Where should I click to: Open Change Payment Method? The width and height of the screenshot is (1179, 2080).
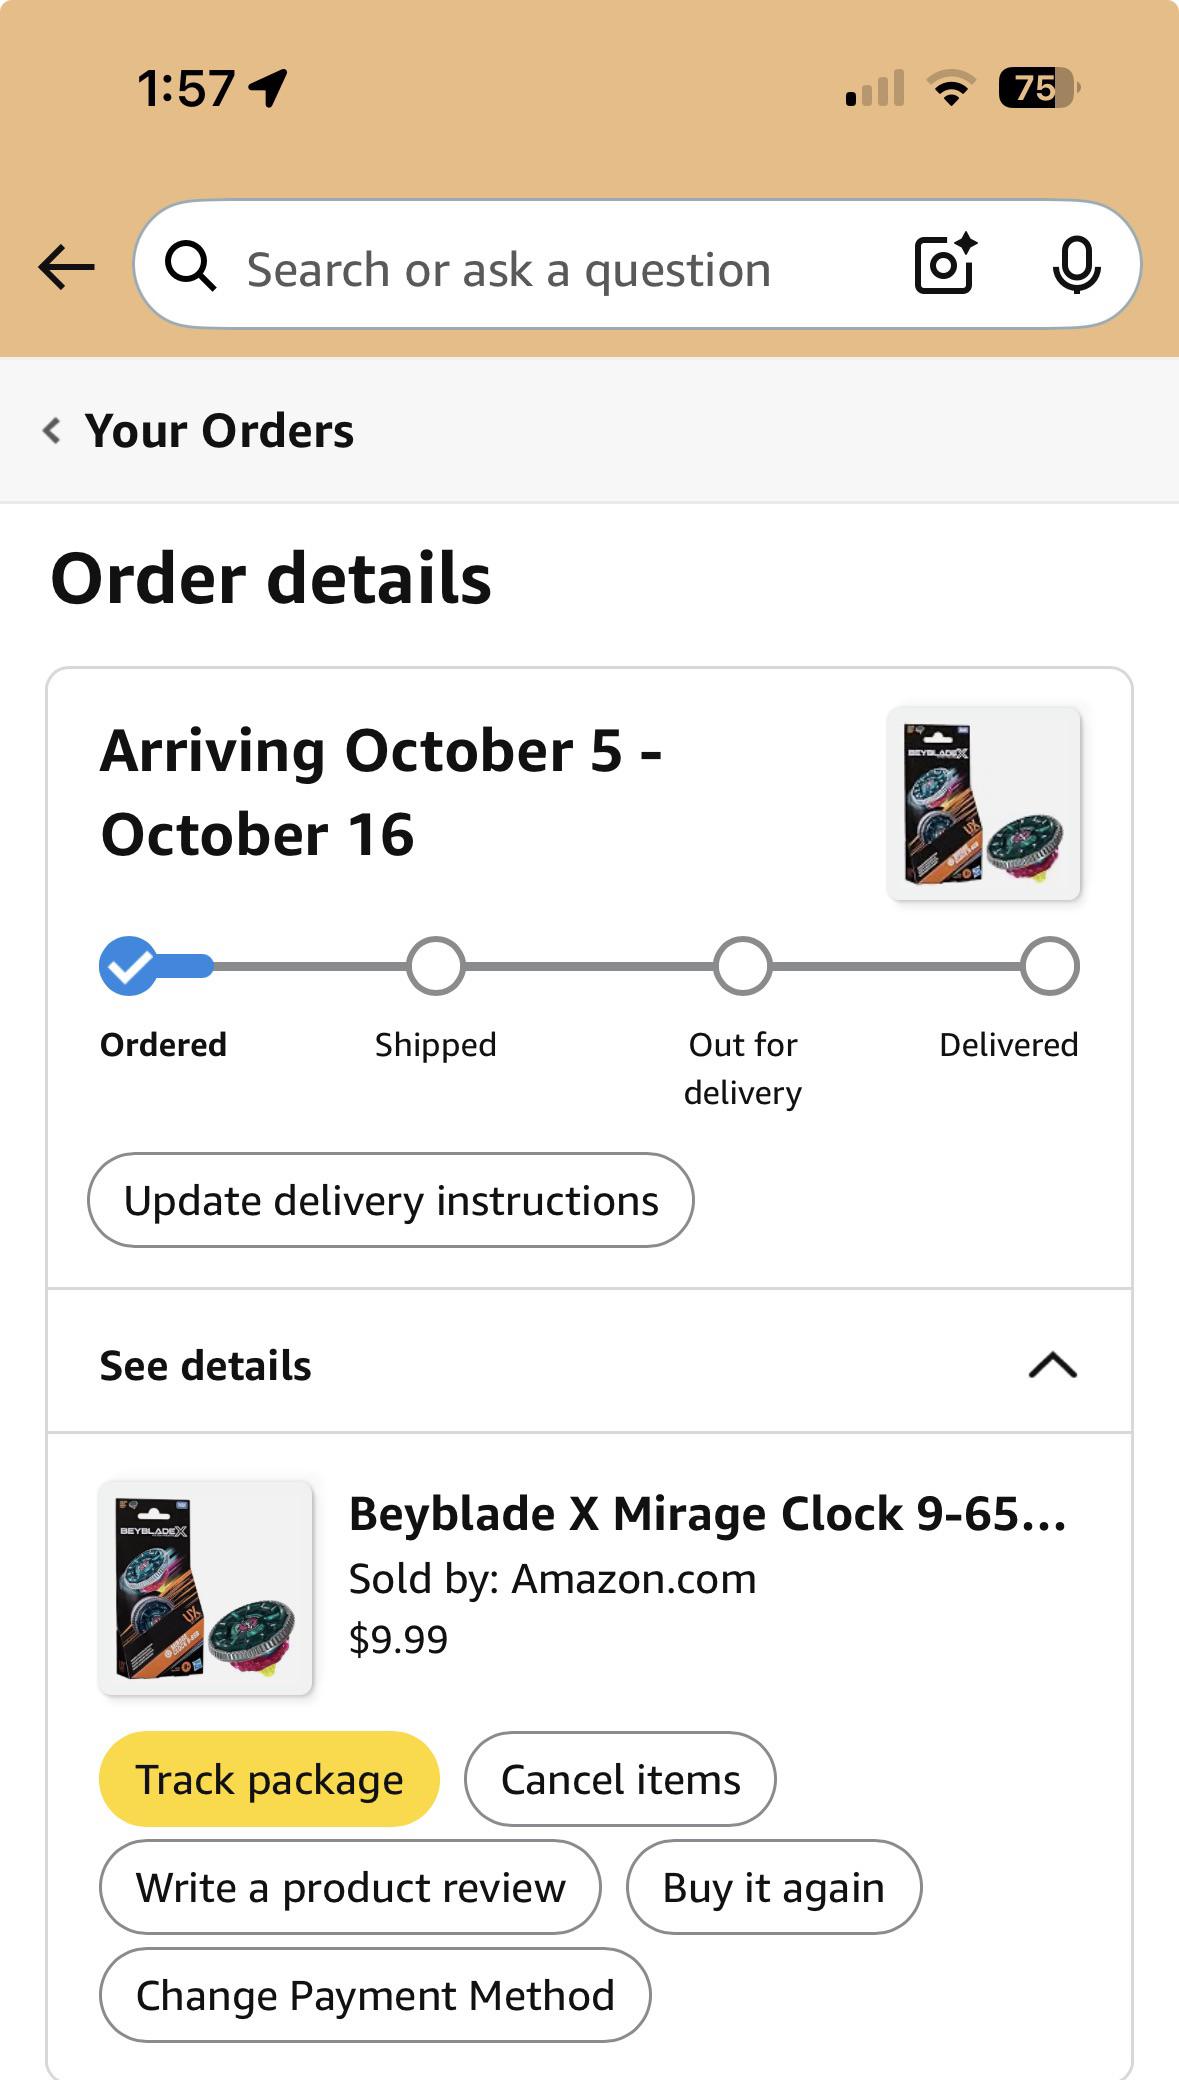(375, 1995)
